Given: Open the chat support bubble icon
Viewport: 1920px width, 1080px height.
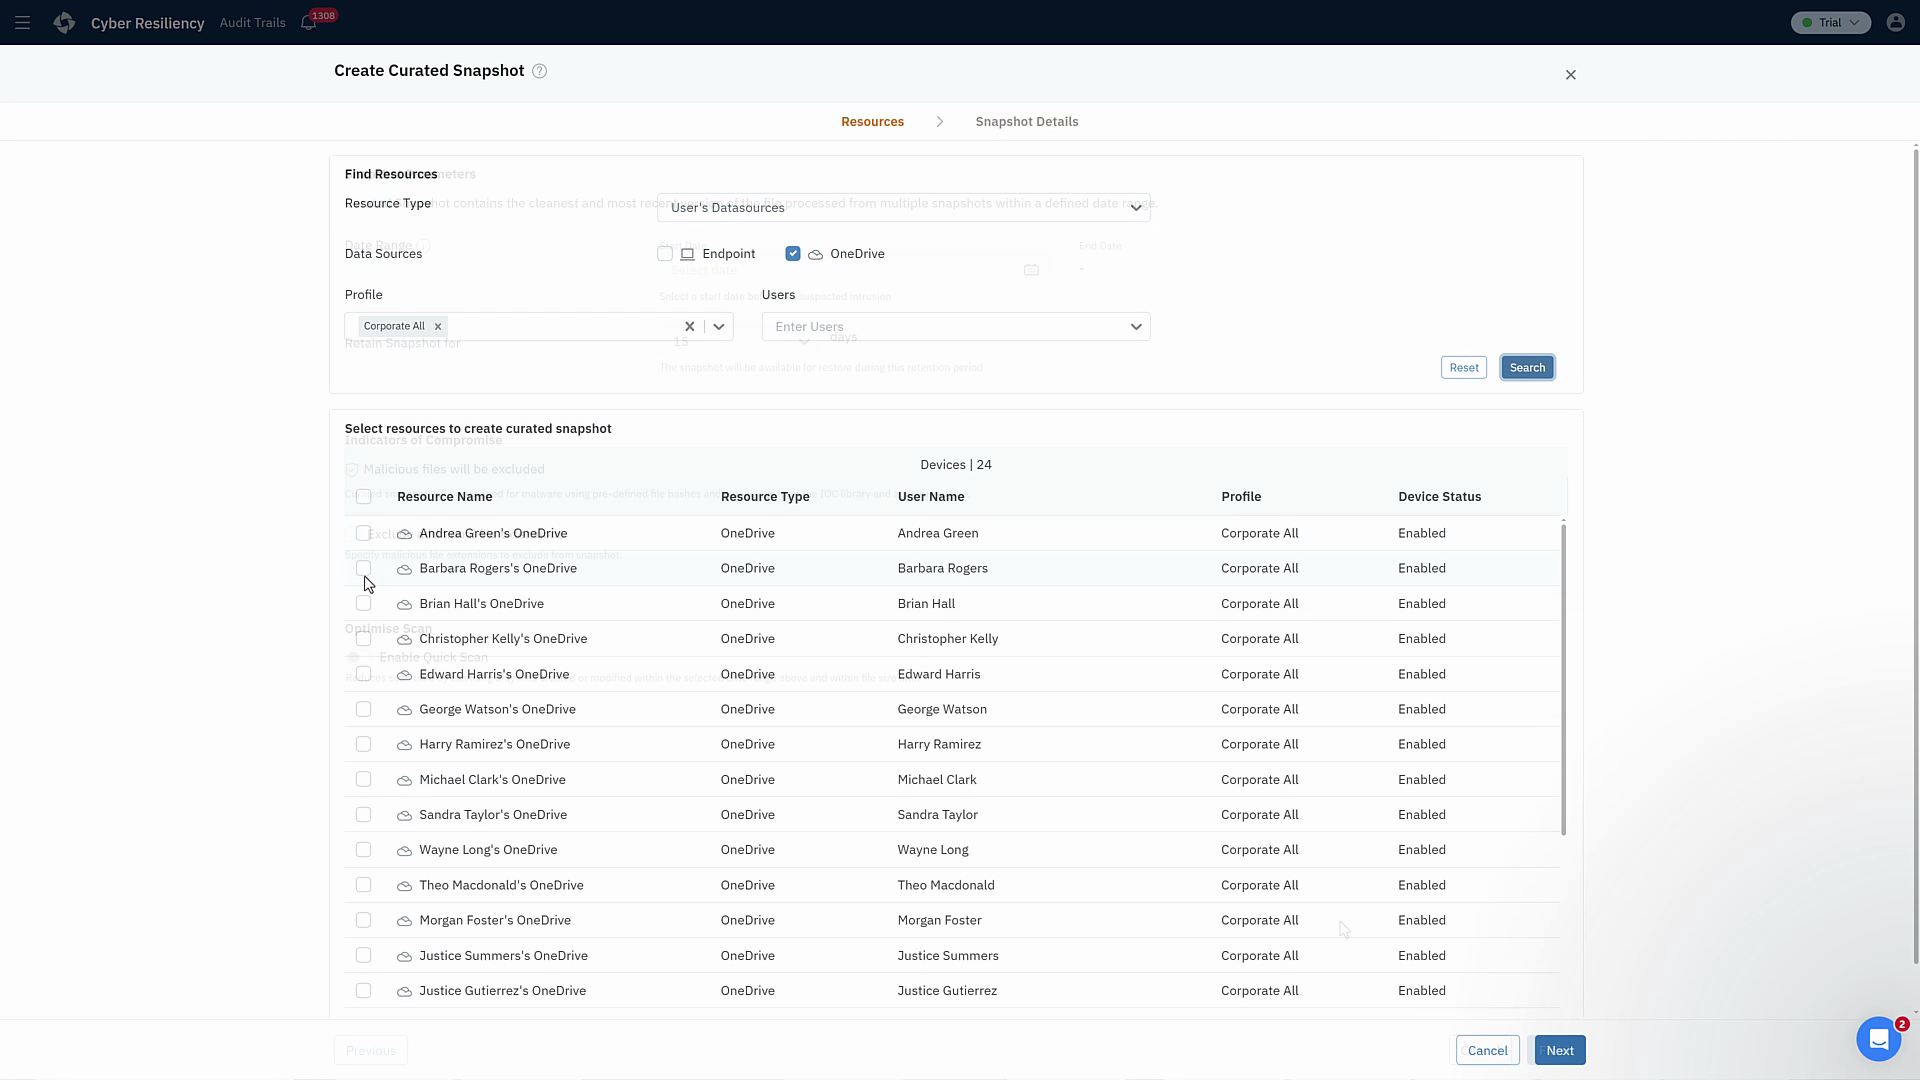Looking at the screenshot, I should click(x=1878, y=1040).
